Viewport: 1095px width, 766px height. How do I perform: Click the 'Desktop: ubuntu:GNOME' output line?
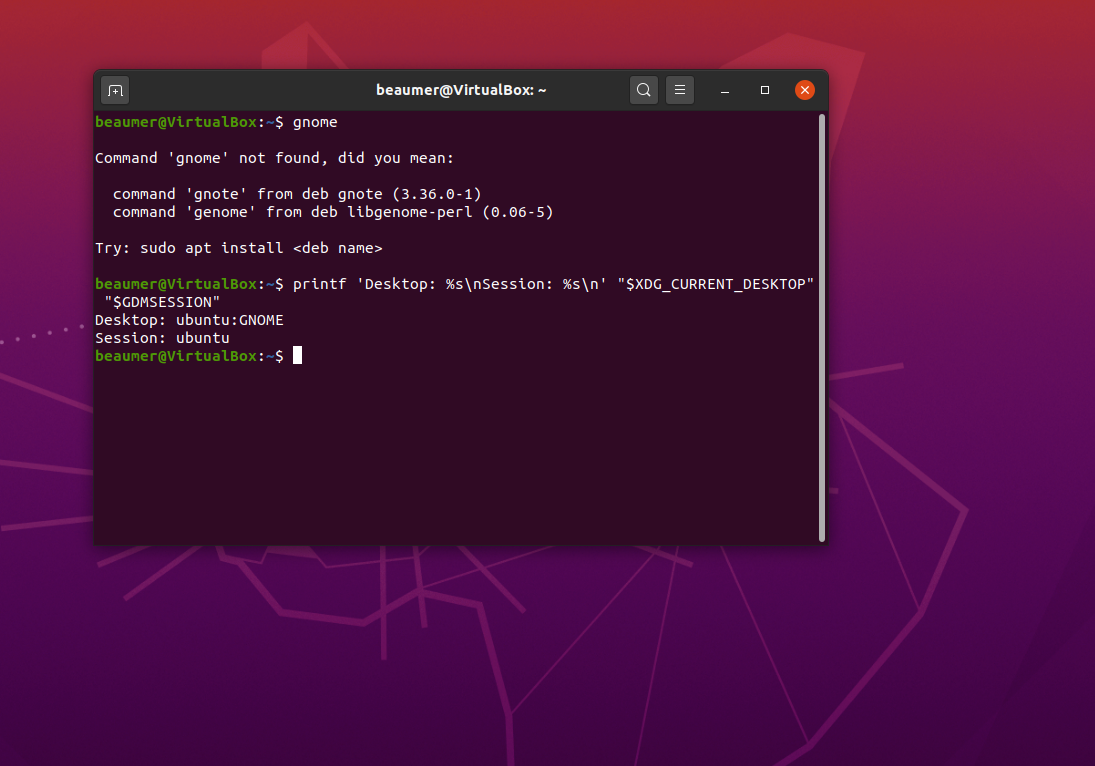(189, 320)
